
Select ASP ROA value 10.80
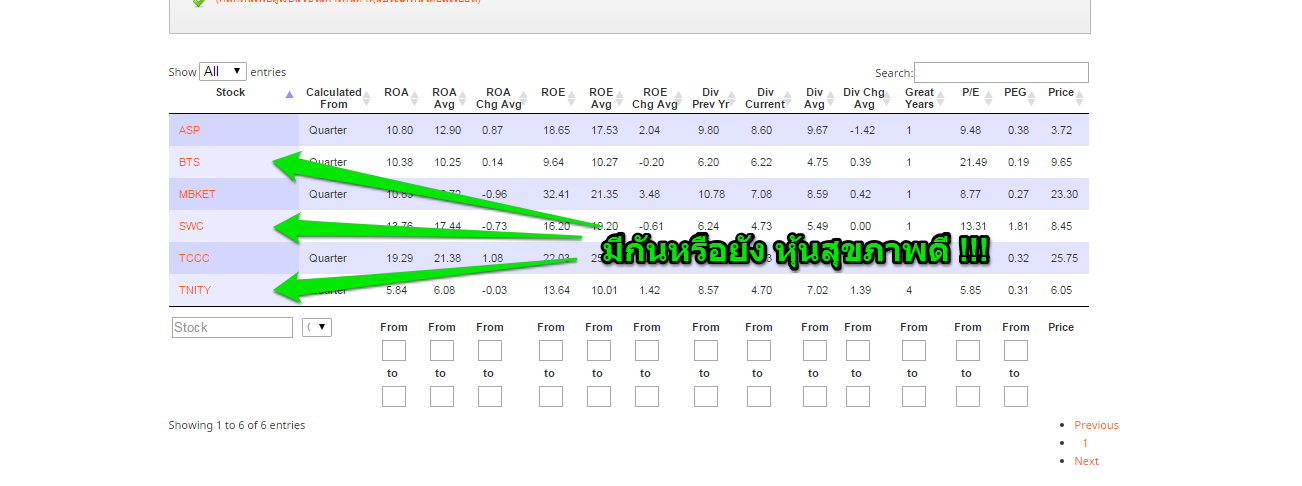pyautogui.click(x=400, y=130)
